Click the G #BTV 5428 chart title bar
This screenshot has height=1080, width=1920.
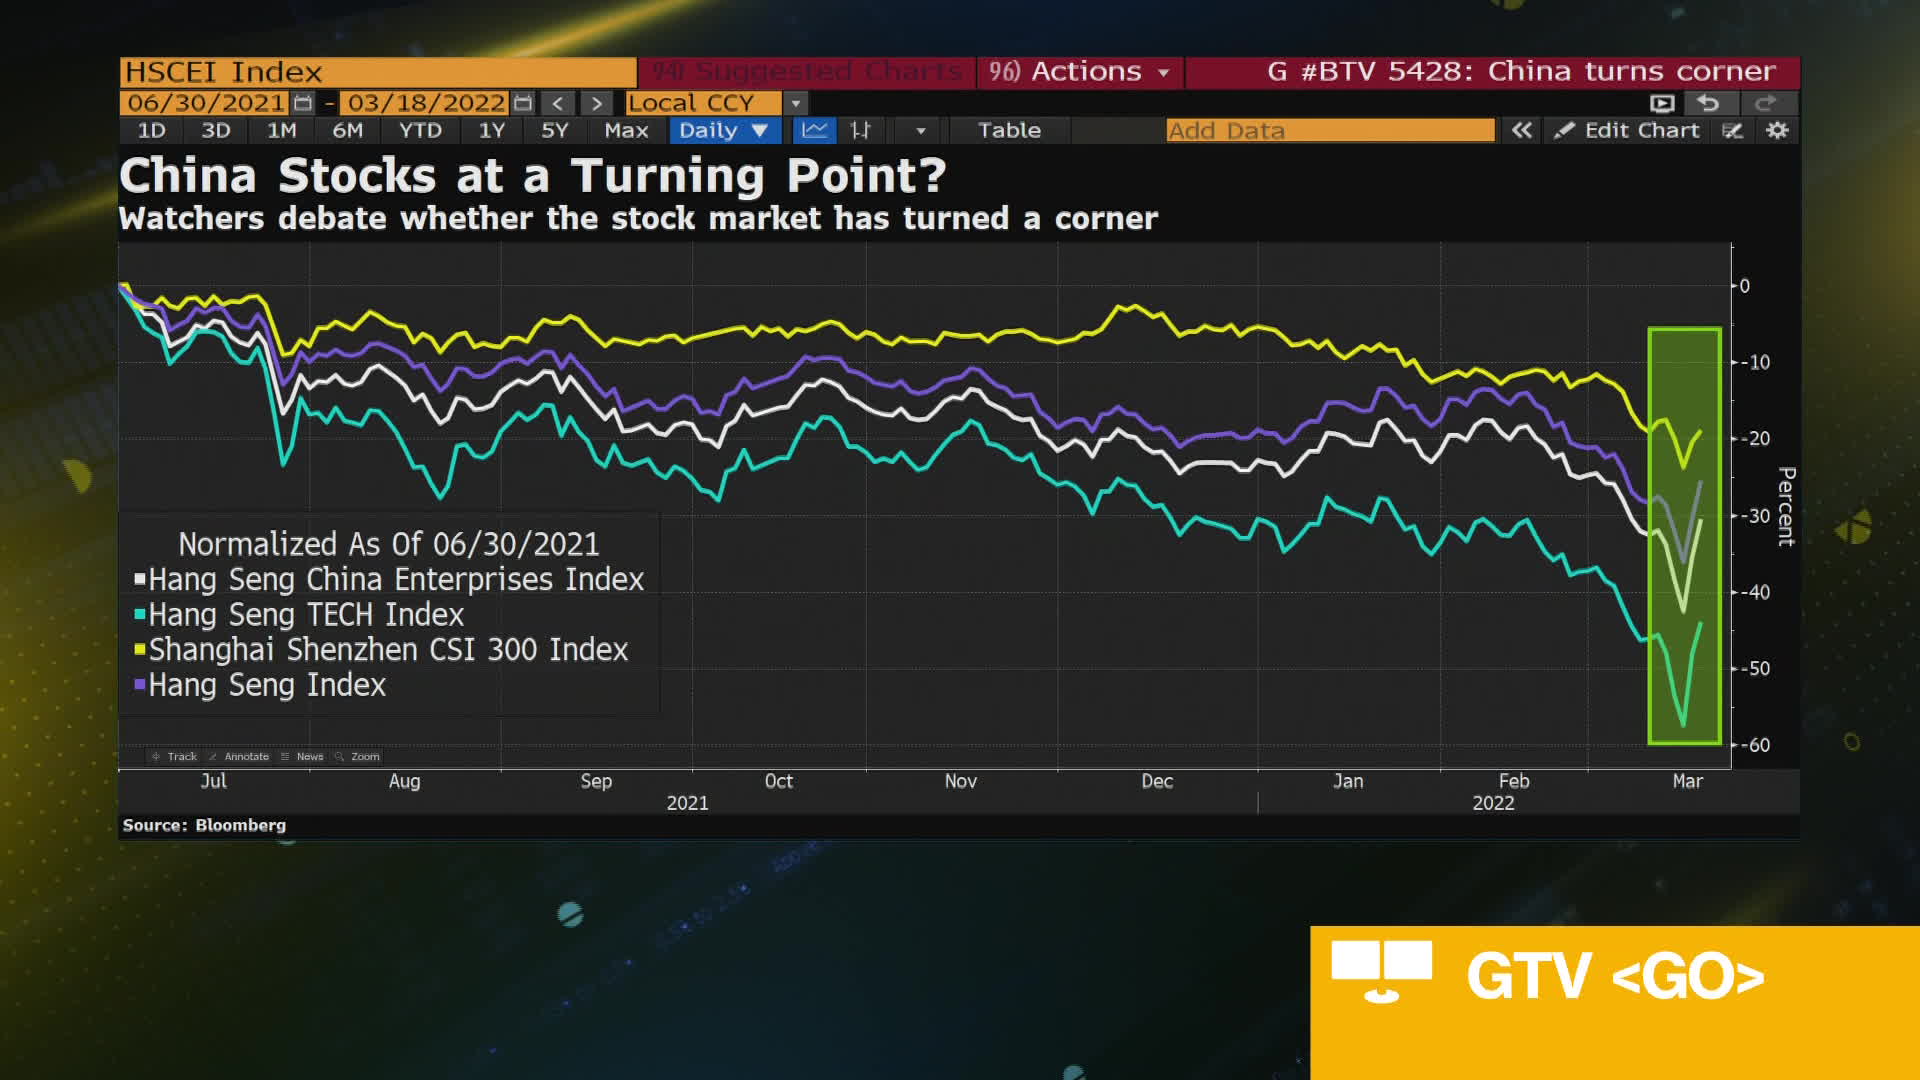coord(1493,72)
